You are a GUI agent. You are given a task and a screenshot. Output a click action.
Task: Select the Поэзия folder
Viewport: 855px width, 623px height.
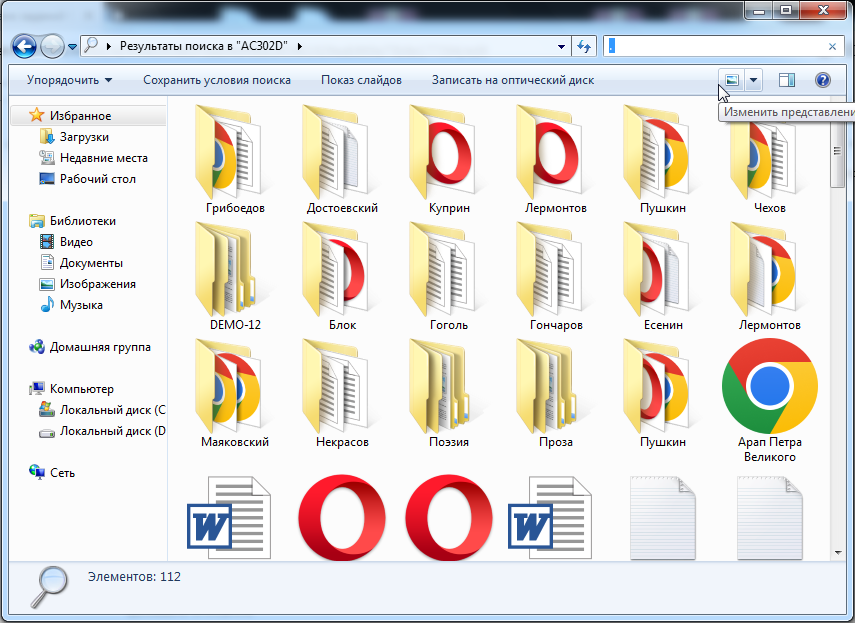pyautogui.click(x=449, y=394)
